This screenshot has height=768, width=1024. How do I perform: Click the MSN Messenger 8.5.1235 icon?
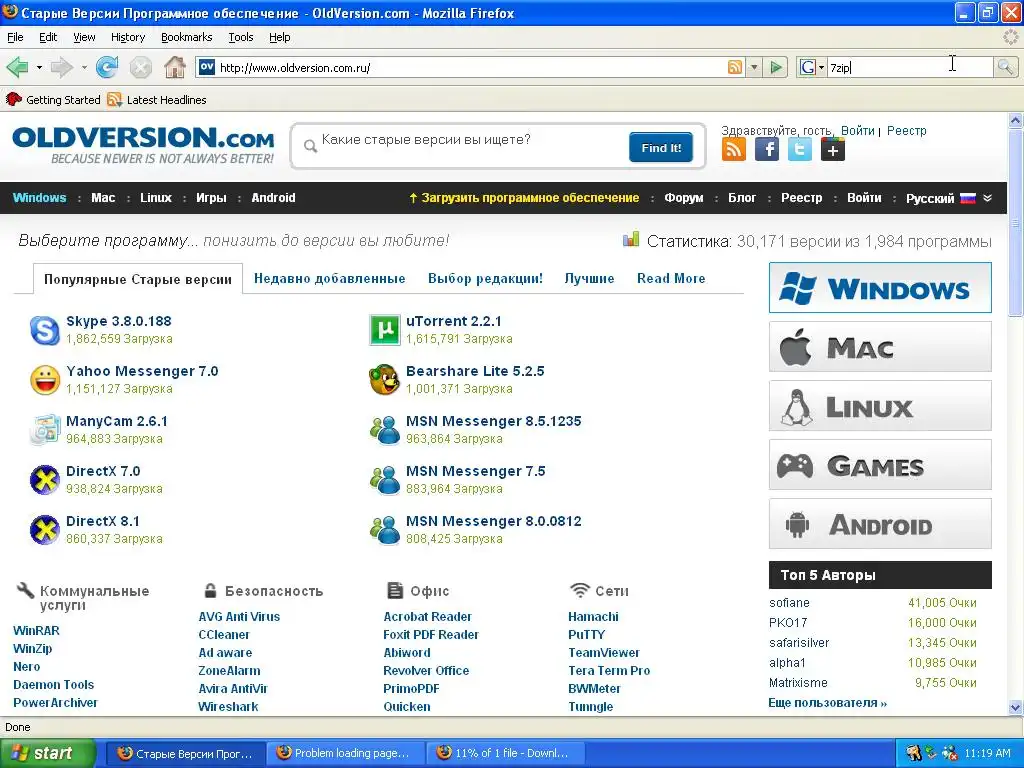click(385, 430)
